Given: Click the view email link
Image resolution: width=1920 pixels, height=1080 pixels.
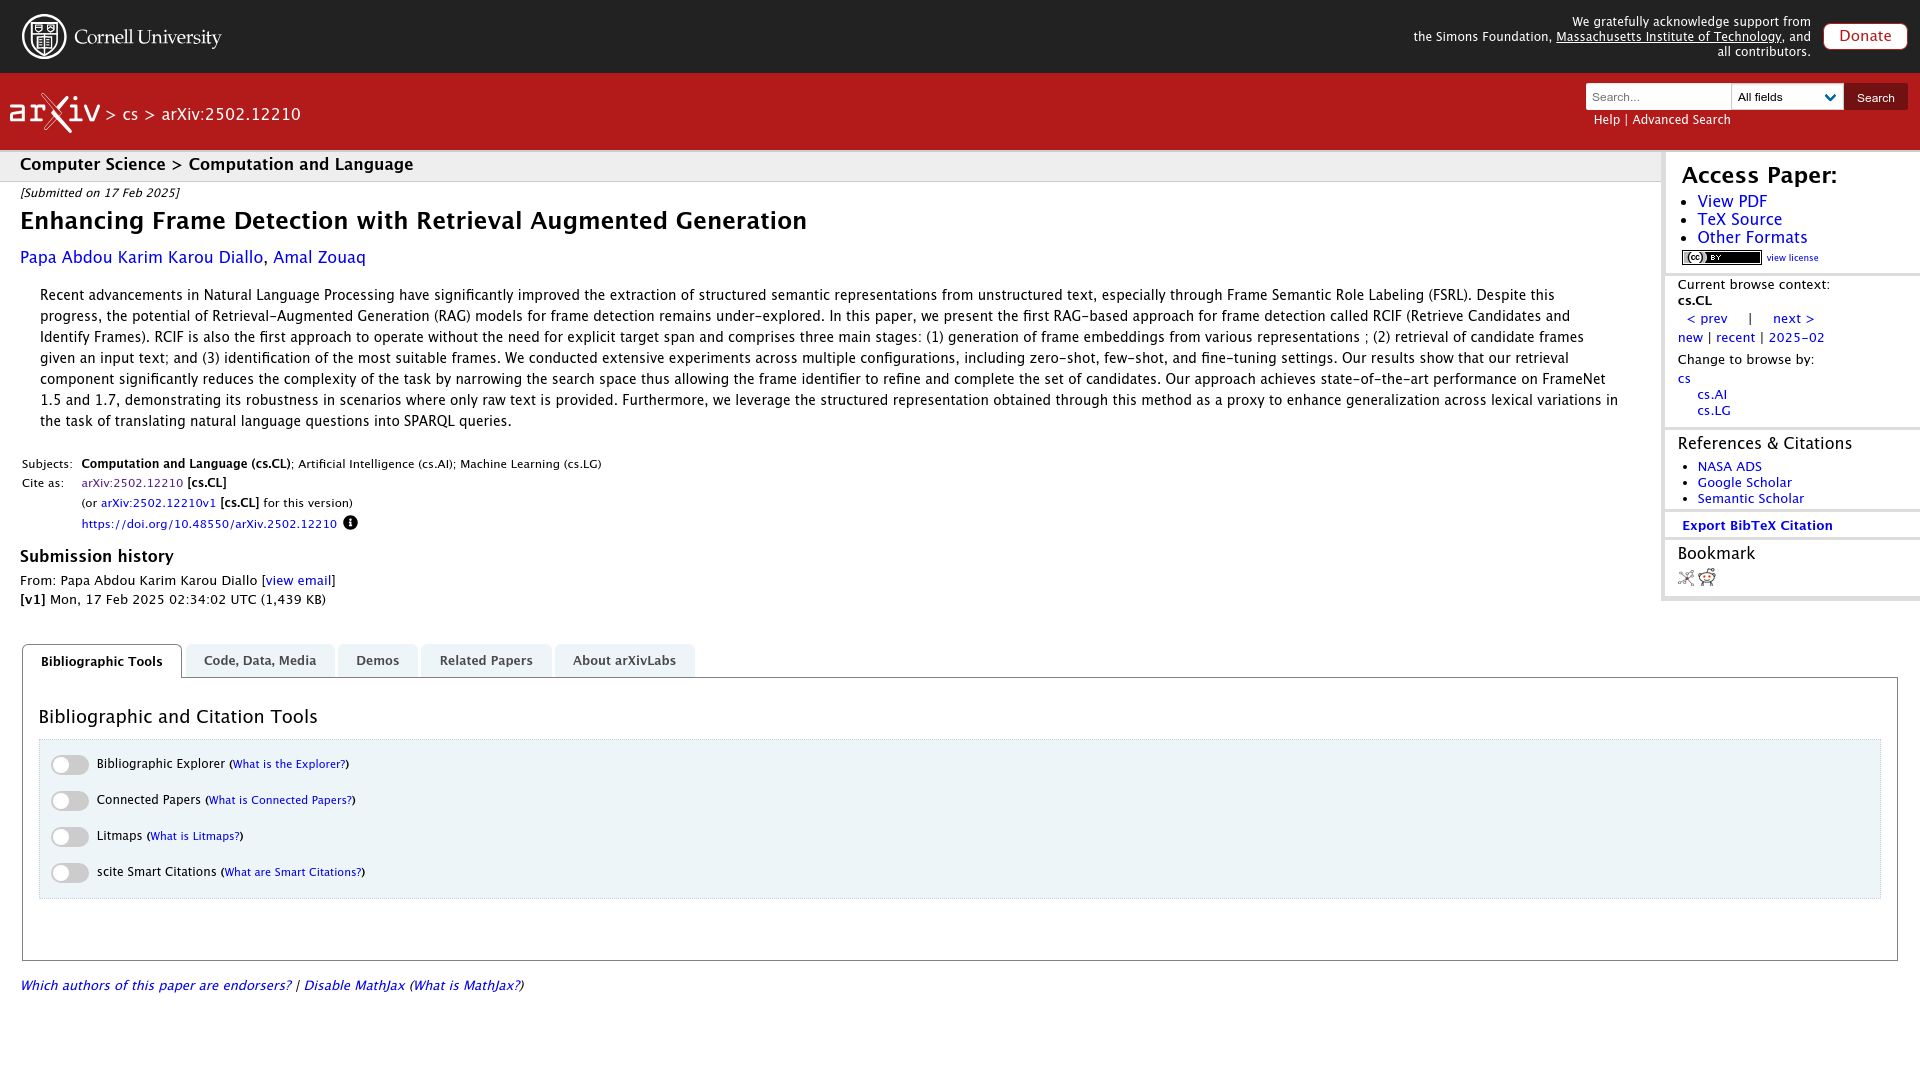Looking at the screenshot, I should tap(298, 581).
